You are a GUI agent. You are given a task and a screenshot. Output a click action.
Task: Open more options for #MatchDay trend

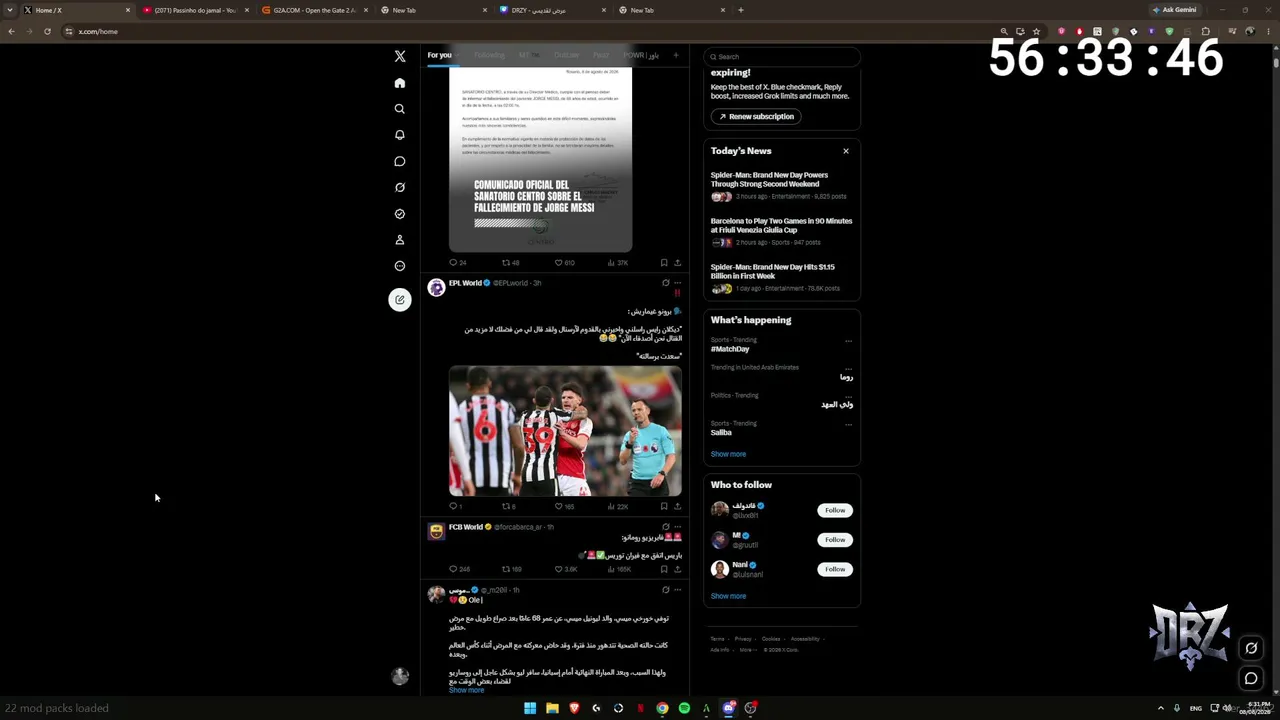[x=848, y=341]
